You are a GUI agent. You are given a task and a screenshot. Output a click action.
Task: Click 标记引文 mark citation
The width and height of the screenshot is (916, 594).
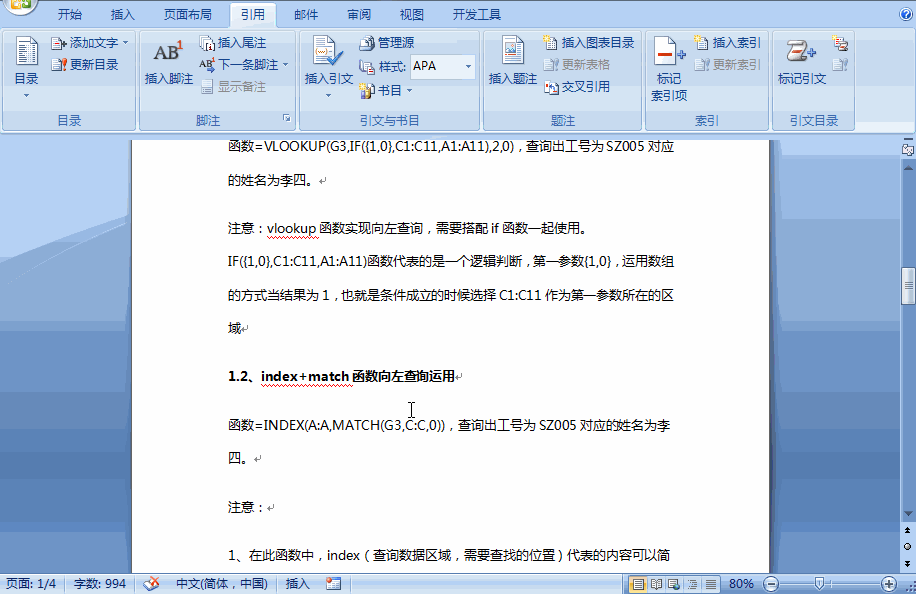point(802,61)
